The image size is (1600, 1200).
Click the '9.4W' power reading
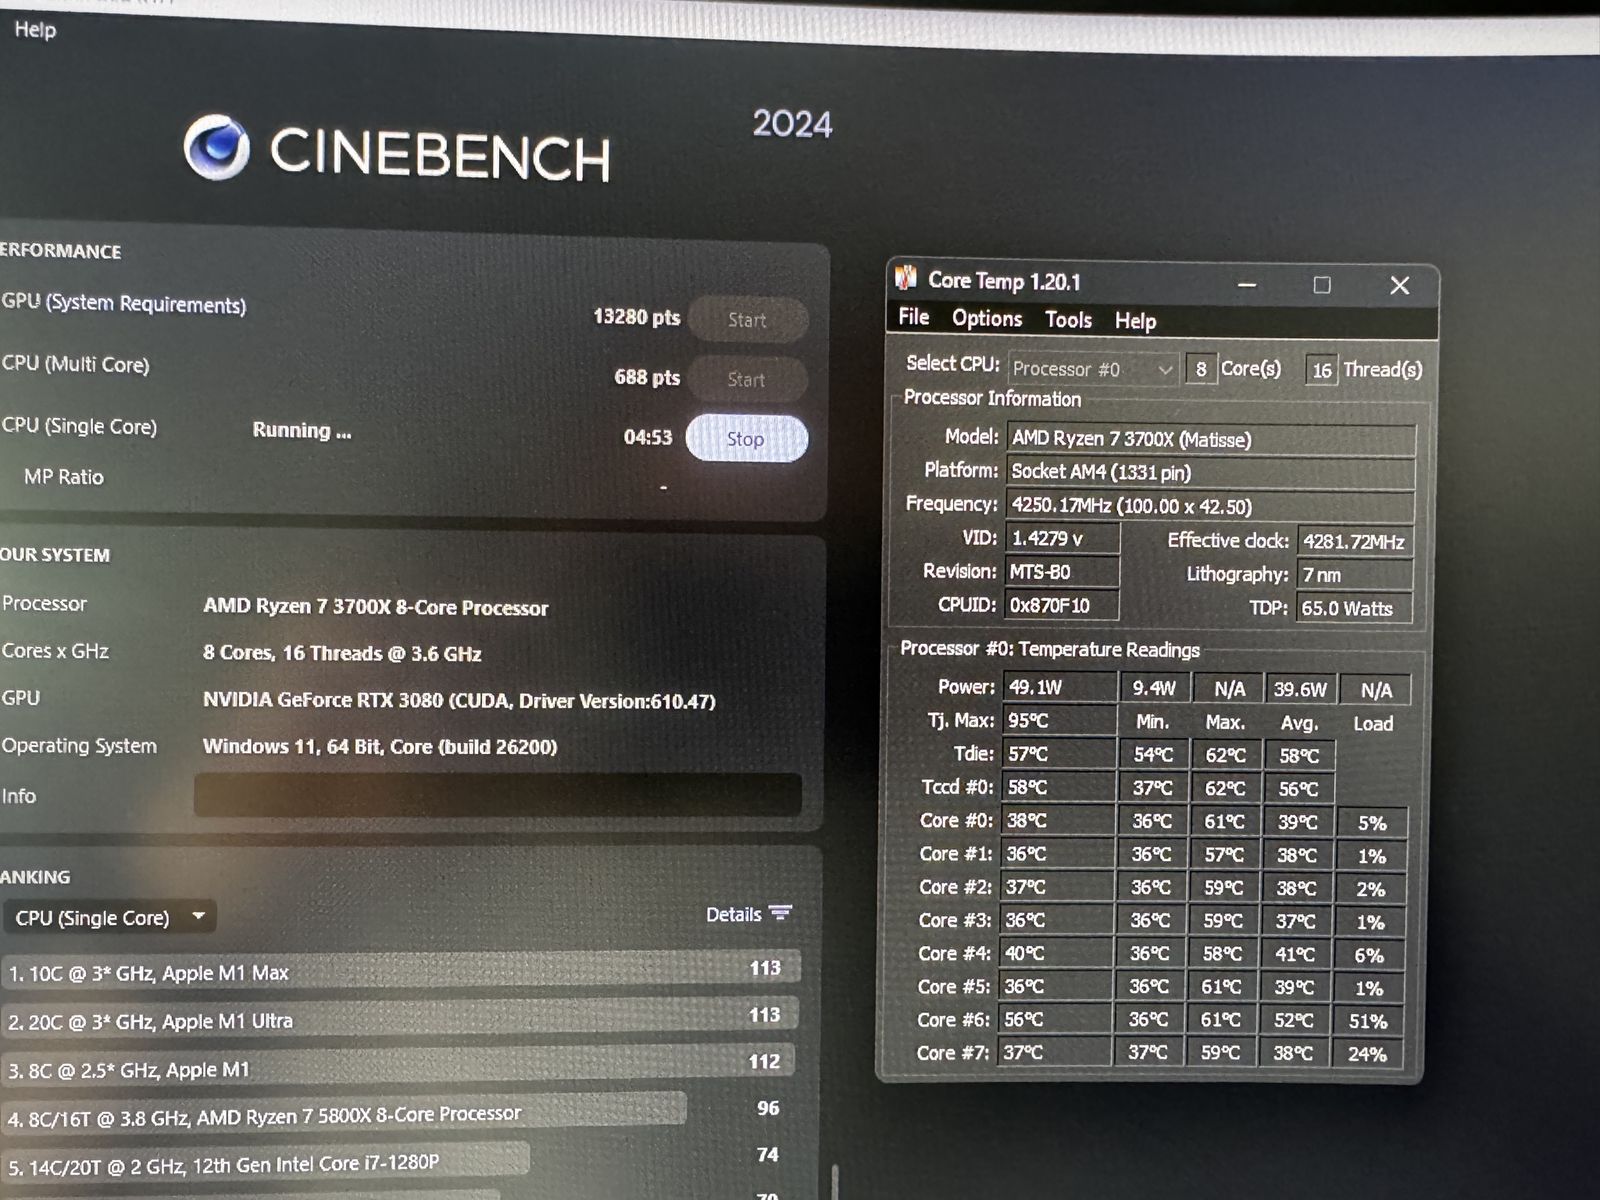(1155, 688)
